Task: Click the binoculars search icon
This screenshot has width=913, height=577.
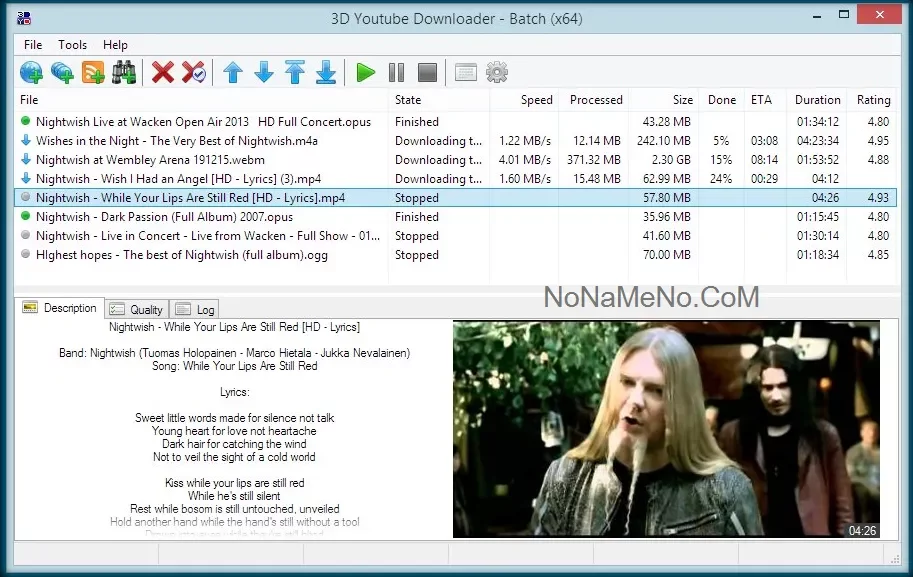Action: 124,72
